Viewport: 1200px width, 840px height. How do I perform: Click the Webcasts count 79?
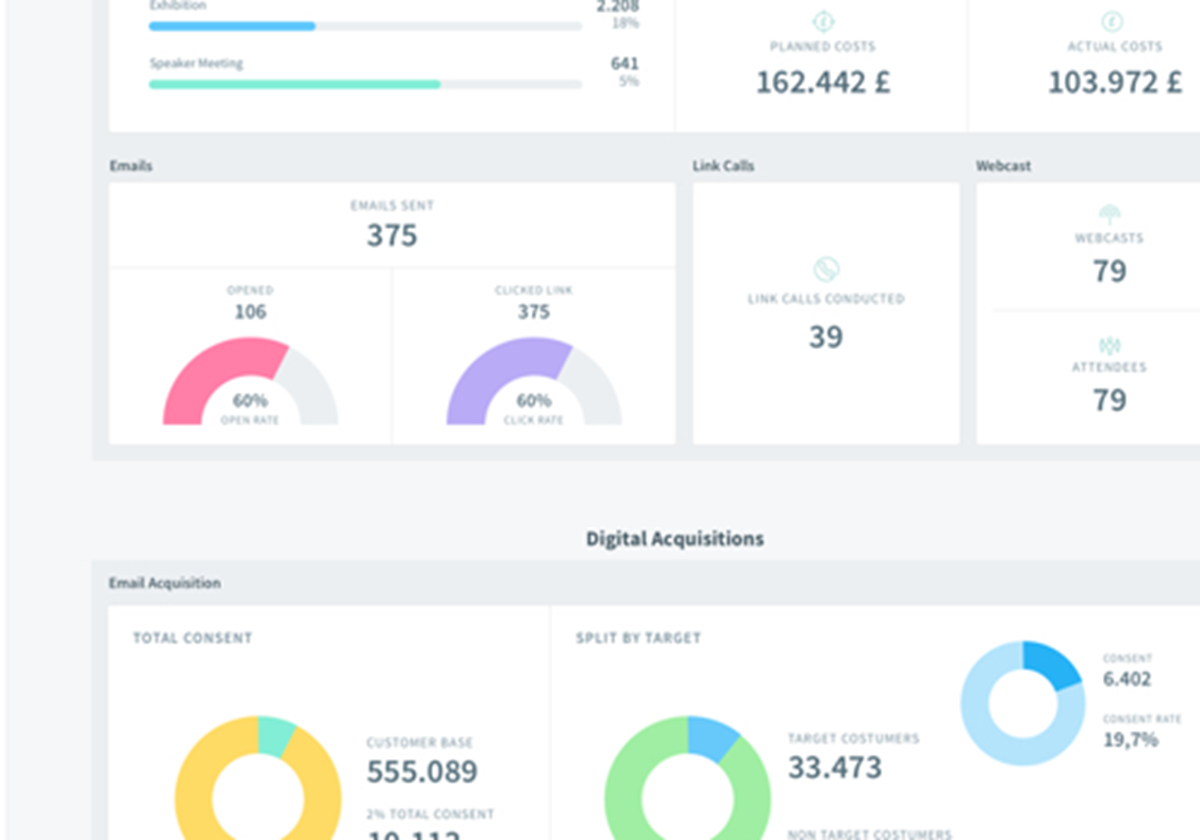pyautogui.click(x=1109, y=271)
